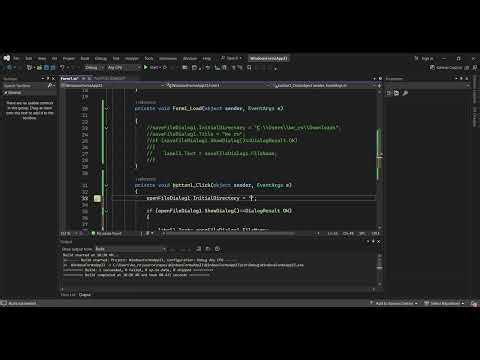Click the CRLF line ending indicator

376,234
